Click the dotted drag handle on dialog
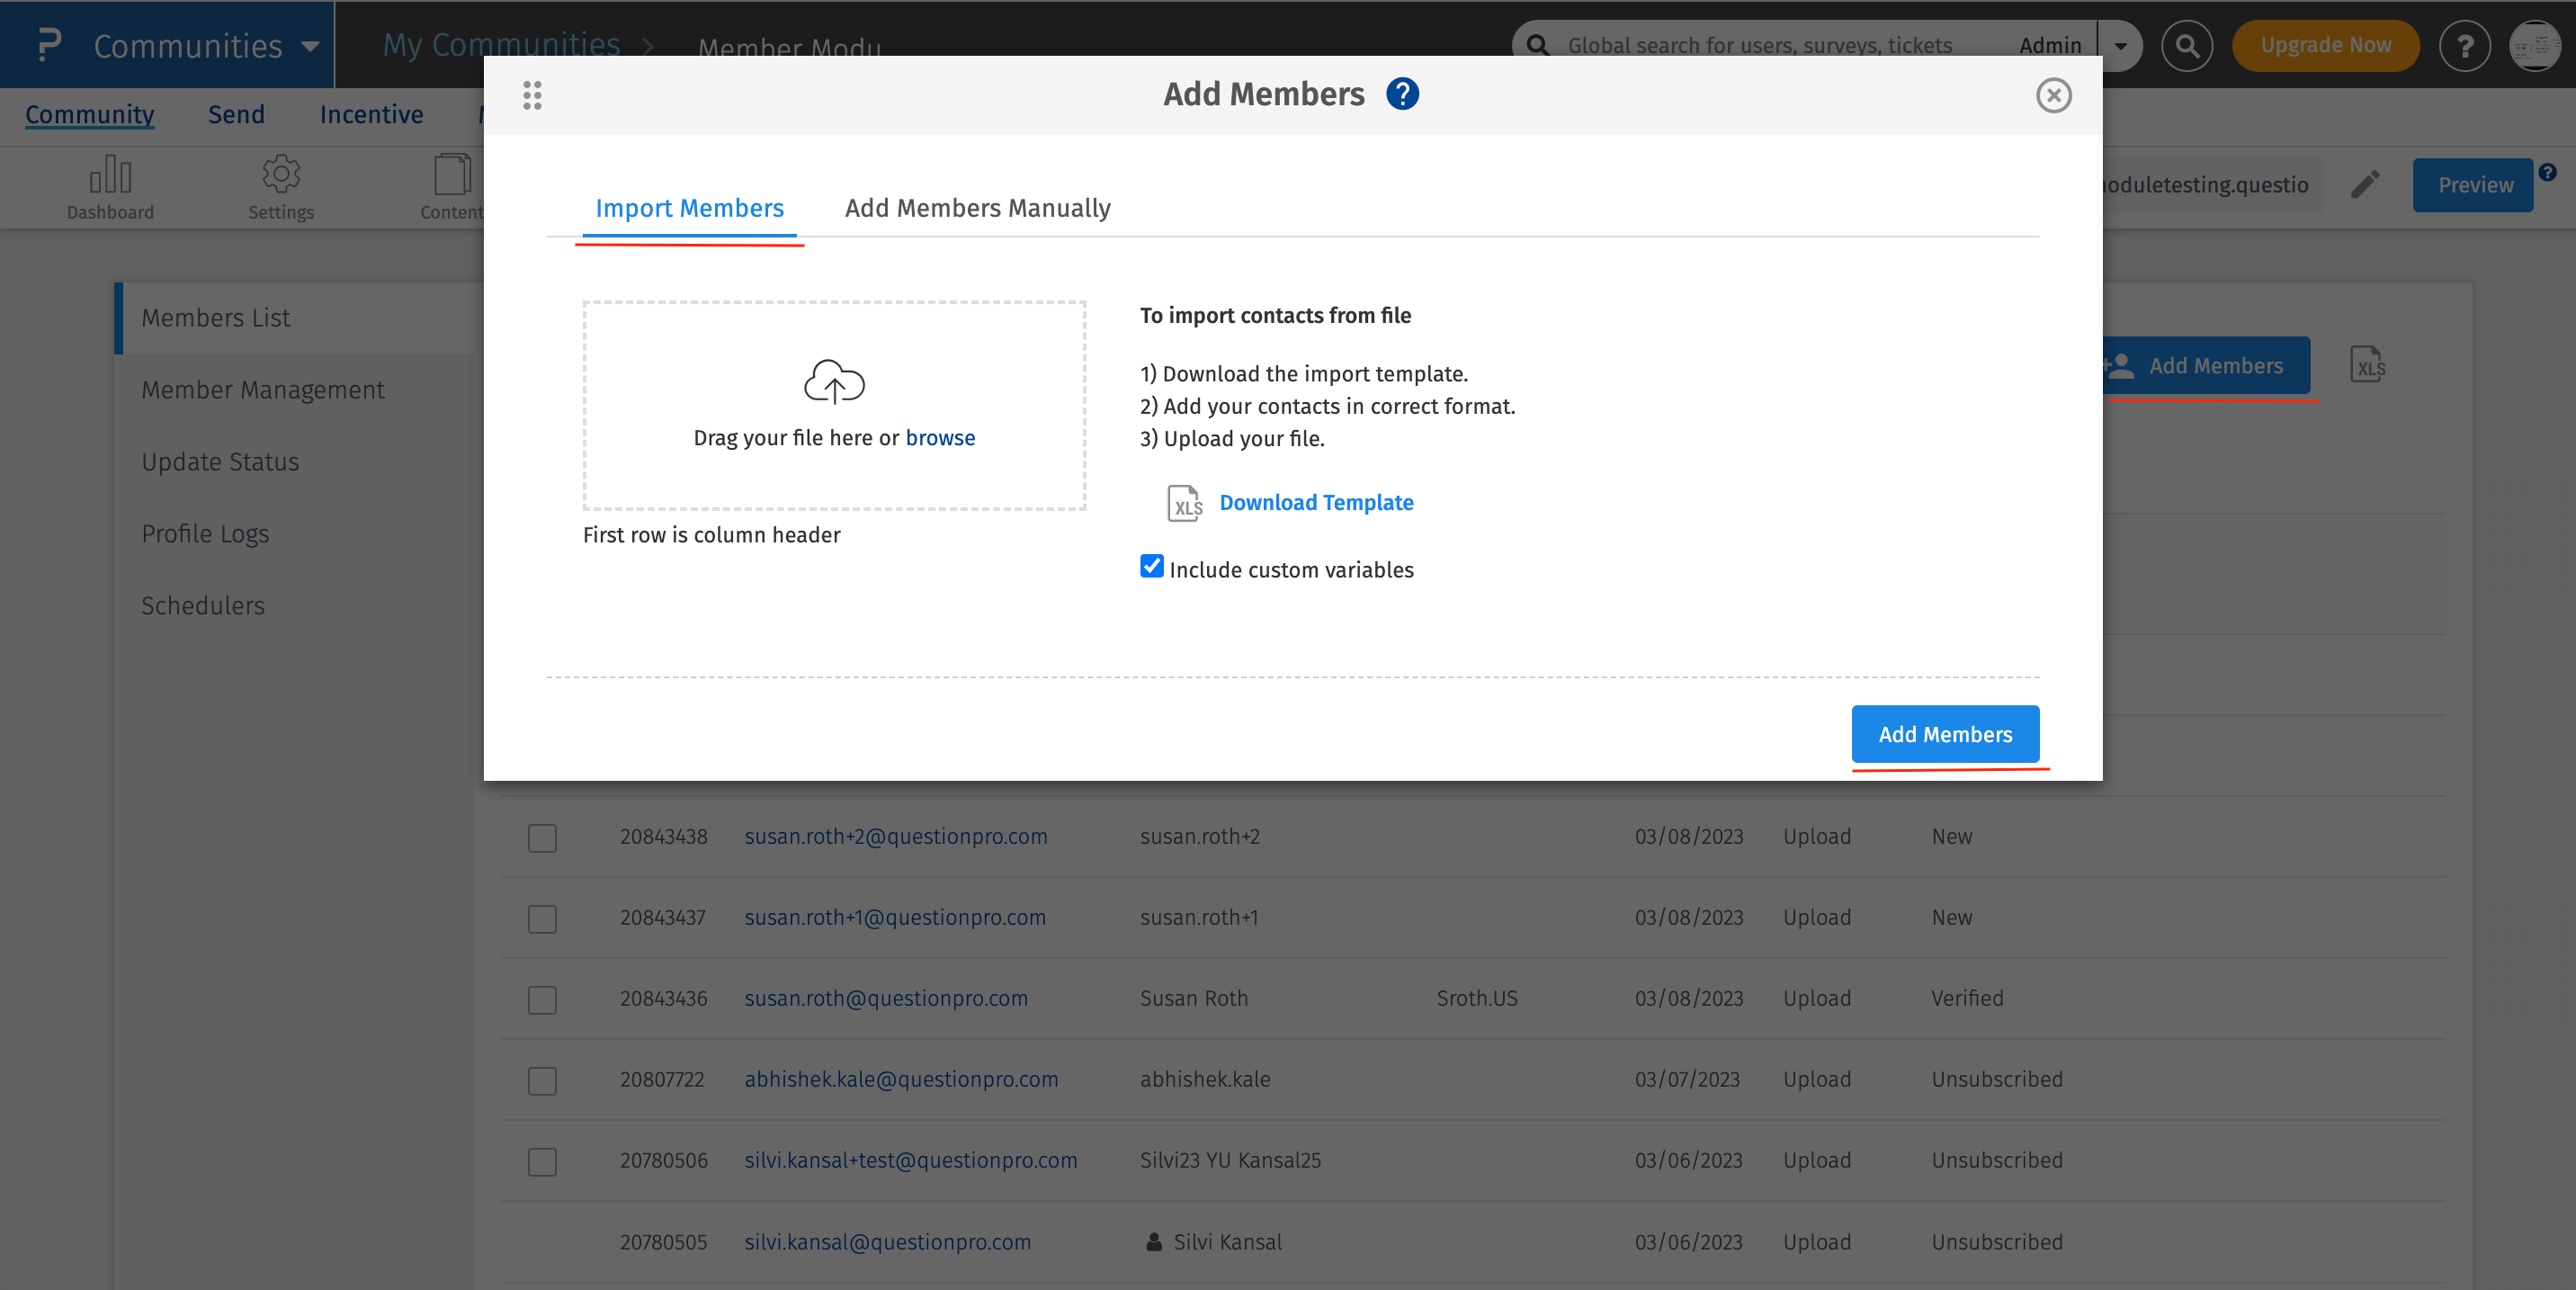The width and height of the screenshot is (2576, 1290). click(x=532, y=96)
